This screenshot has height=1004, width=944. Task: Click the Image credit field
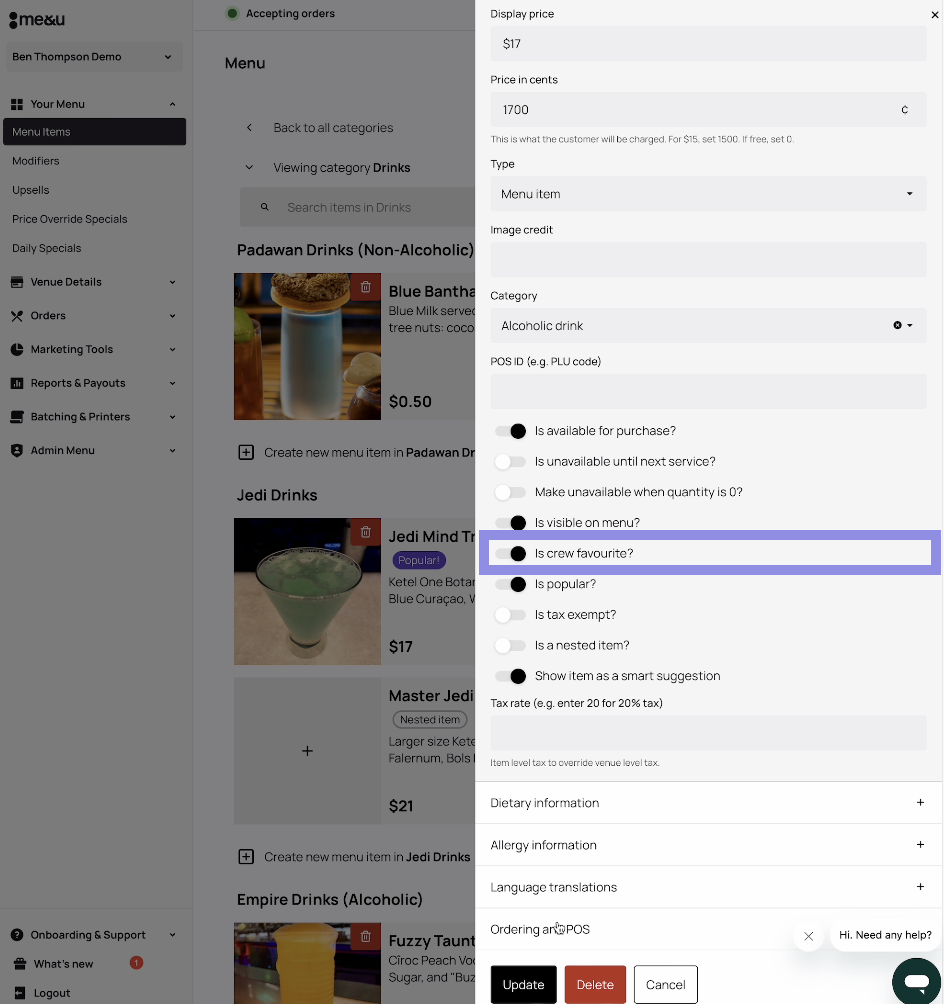pos(708,259)
